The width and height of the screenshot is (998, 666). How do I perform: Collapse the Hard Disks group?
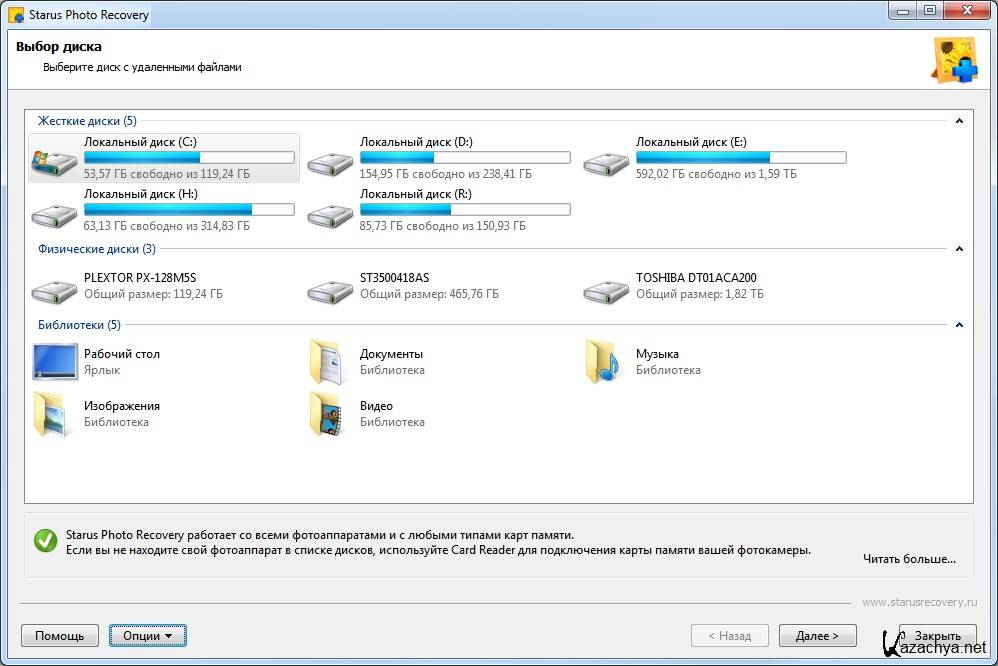coord(959,121)
